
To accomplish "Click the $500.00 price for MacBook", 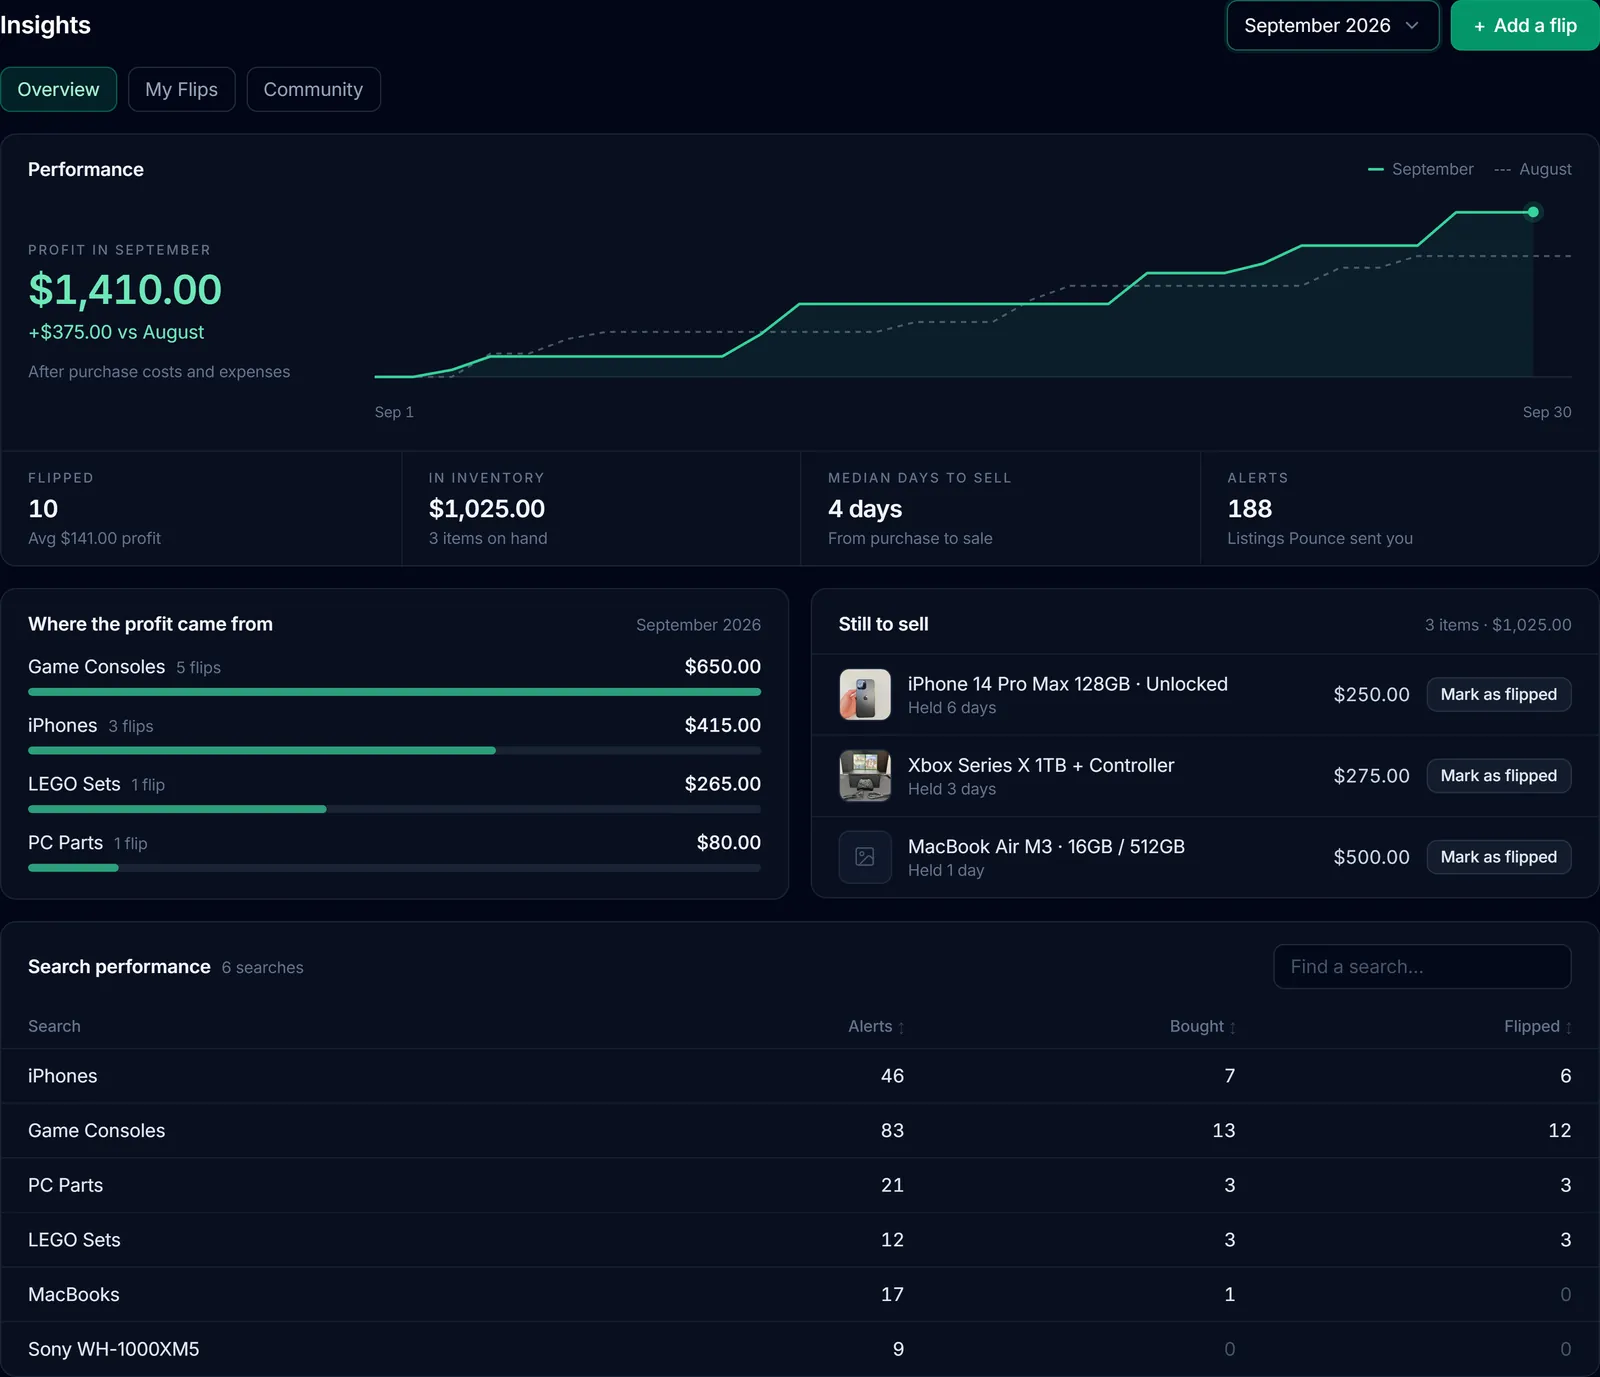I will click(x=1372, y=857).
